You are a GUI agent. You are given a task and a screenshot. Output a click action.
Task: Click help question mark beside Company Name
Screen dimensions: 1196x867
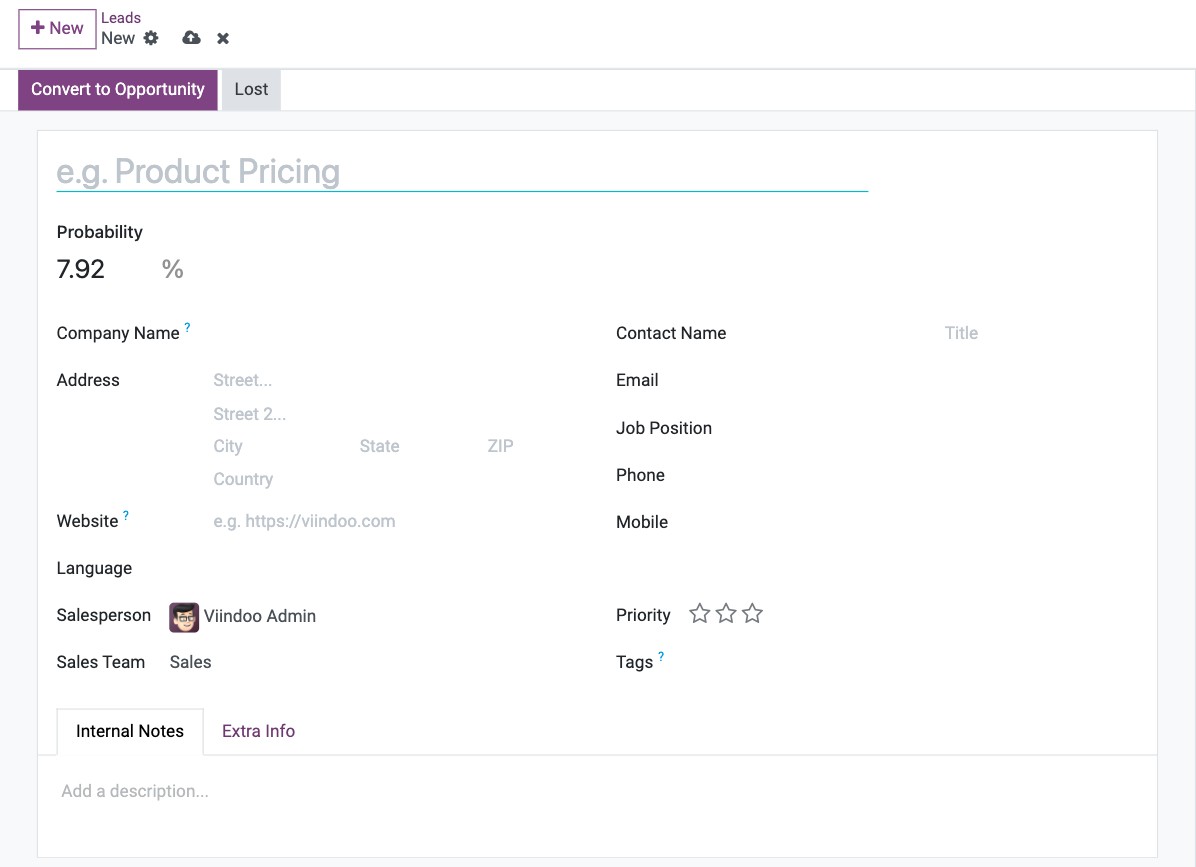(187, 327)
